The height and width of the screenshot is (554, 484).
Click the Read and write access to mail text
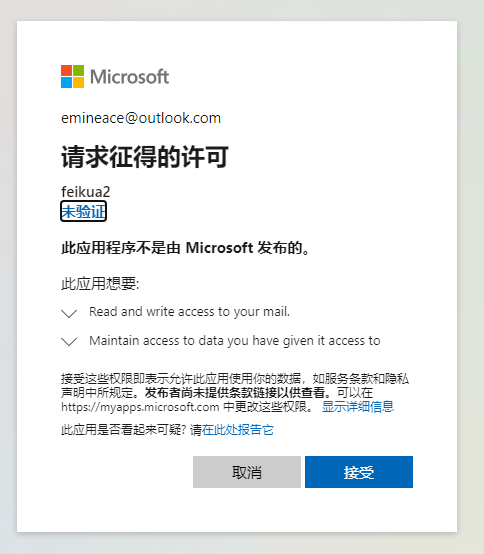[189, 312]
